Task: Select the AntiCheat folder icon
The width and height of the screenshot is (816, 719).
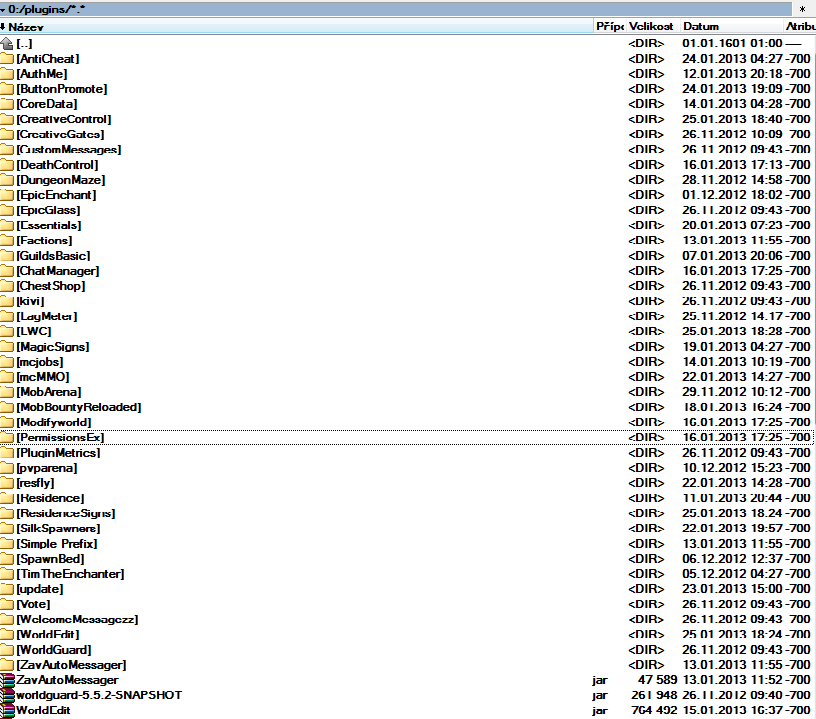Action: tap(7, 59)
